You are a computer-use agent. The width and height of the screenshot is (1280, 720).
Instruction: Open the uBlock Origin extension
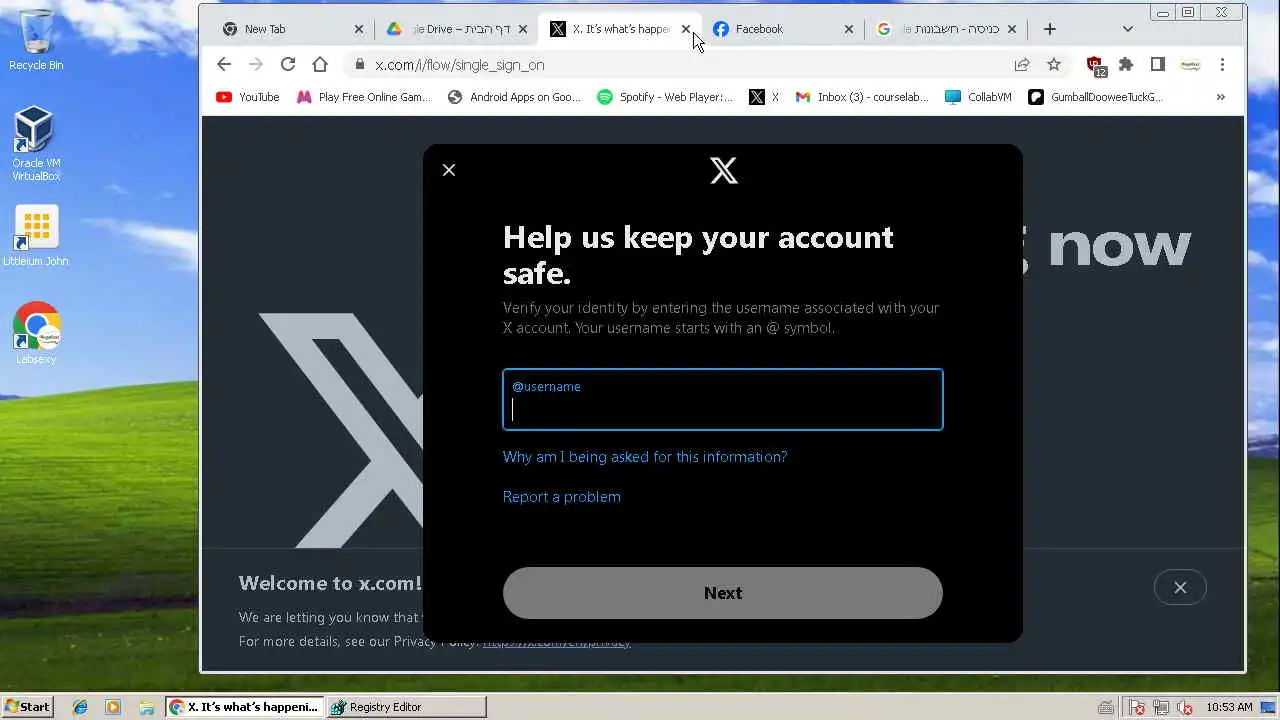coord(1096,65)
